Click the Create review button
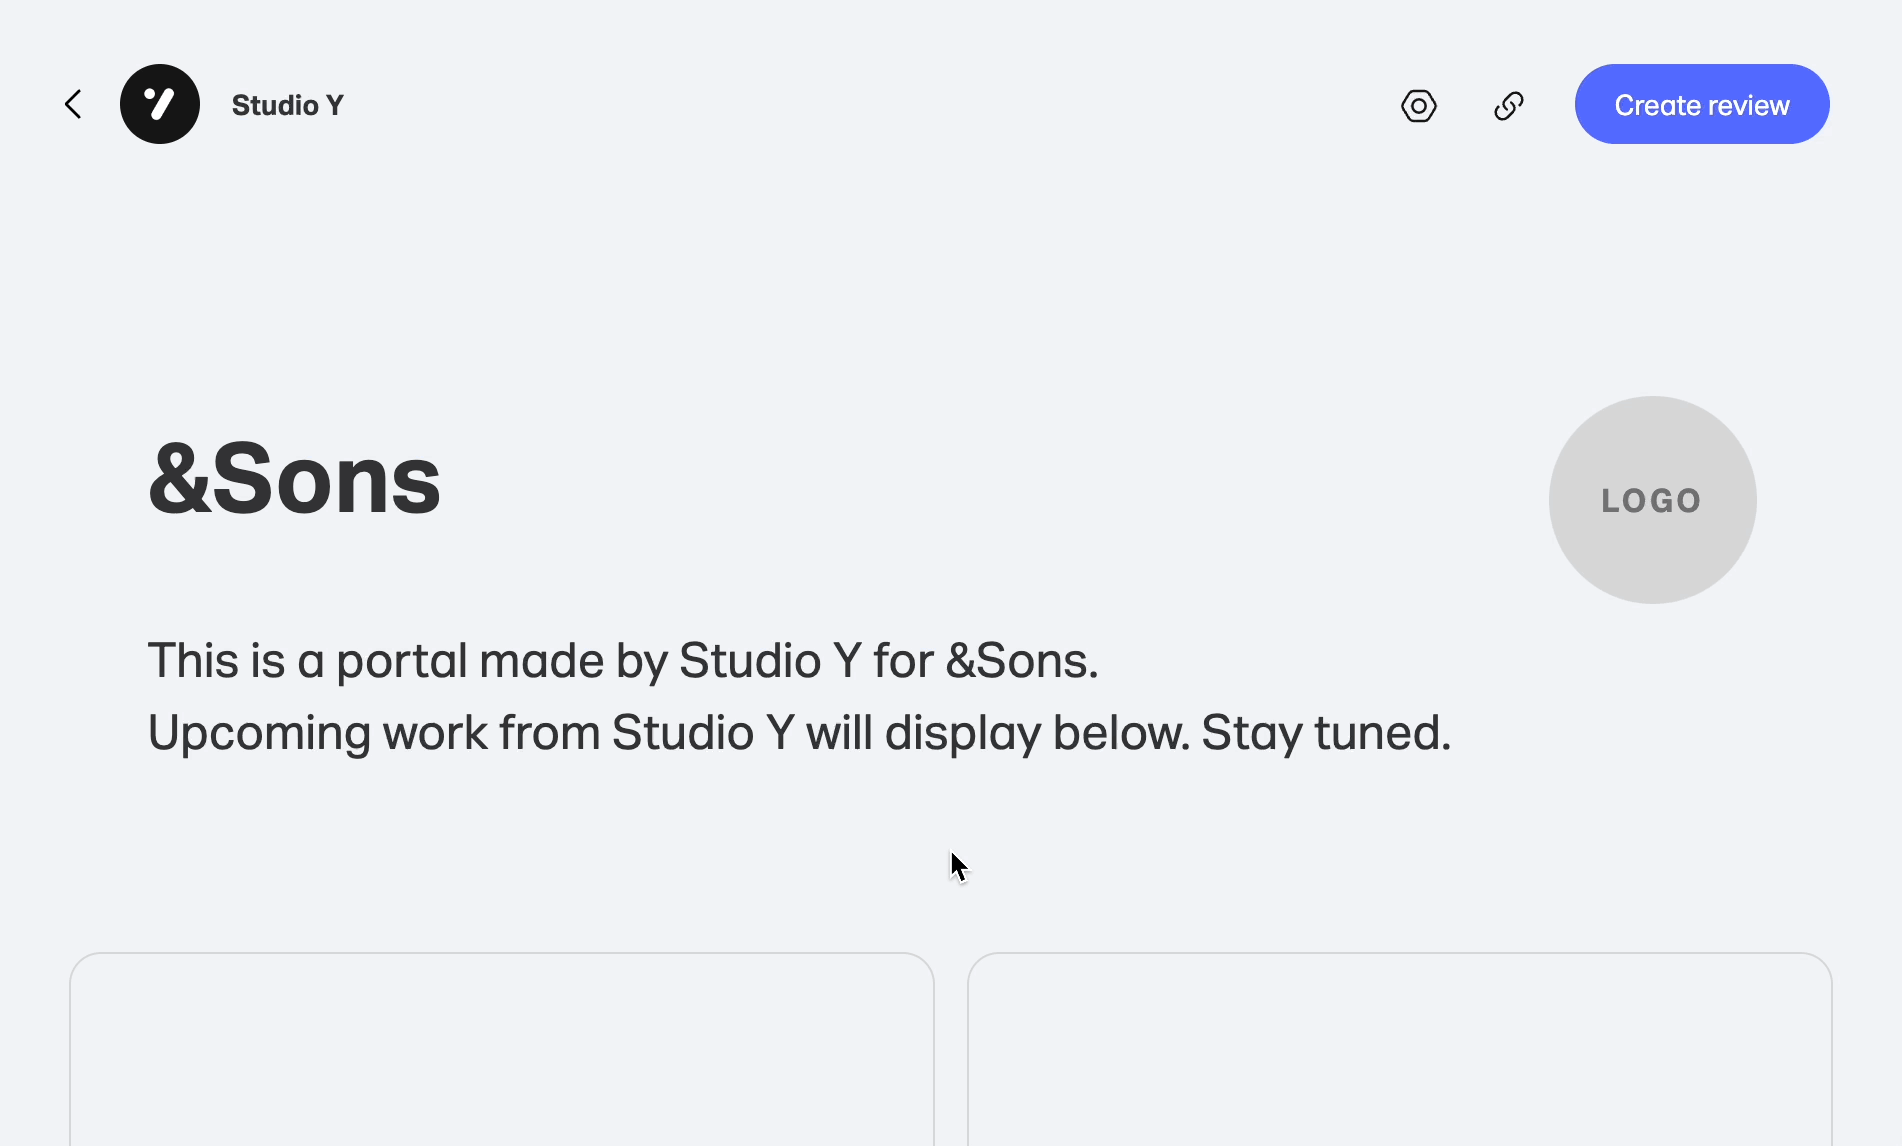 [x=1702, y=104]
